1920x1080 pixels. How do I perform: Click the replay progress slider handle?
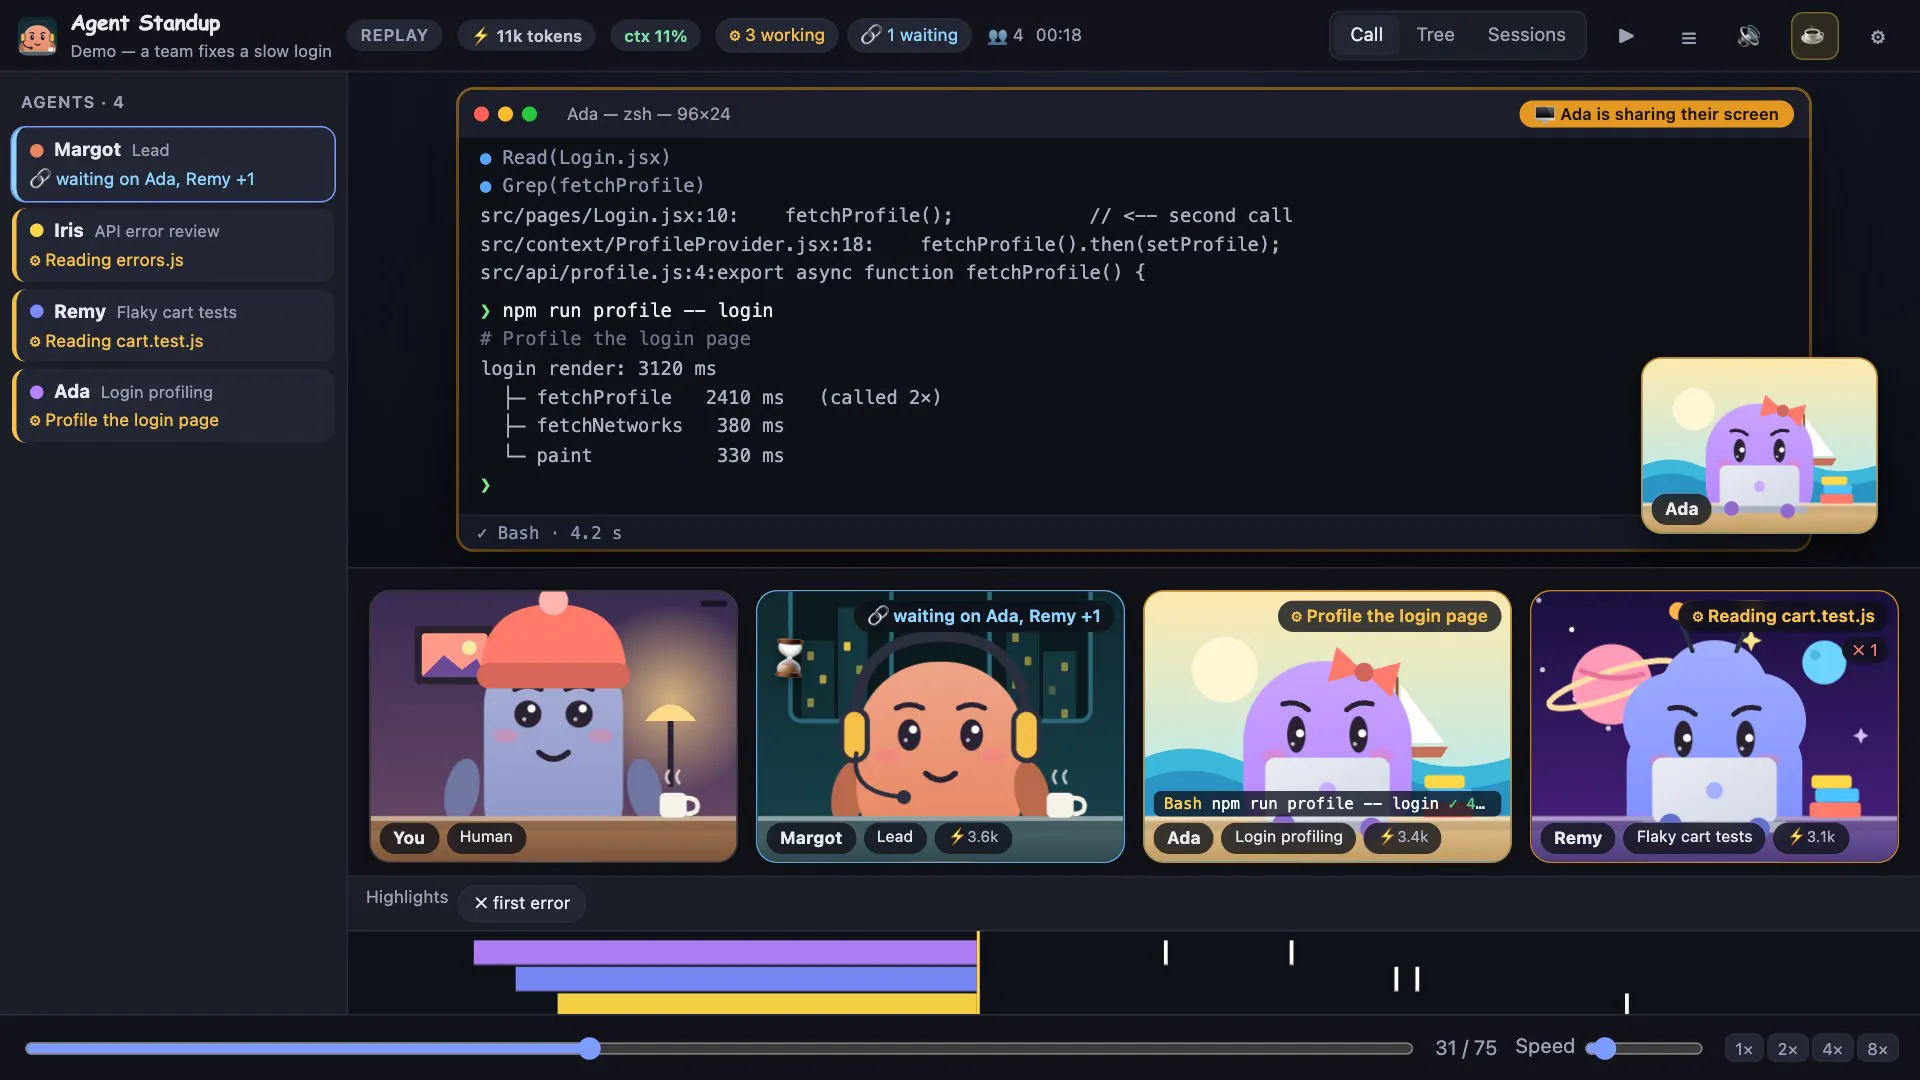point(590,1048)
